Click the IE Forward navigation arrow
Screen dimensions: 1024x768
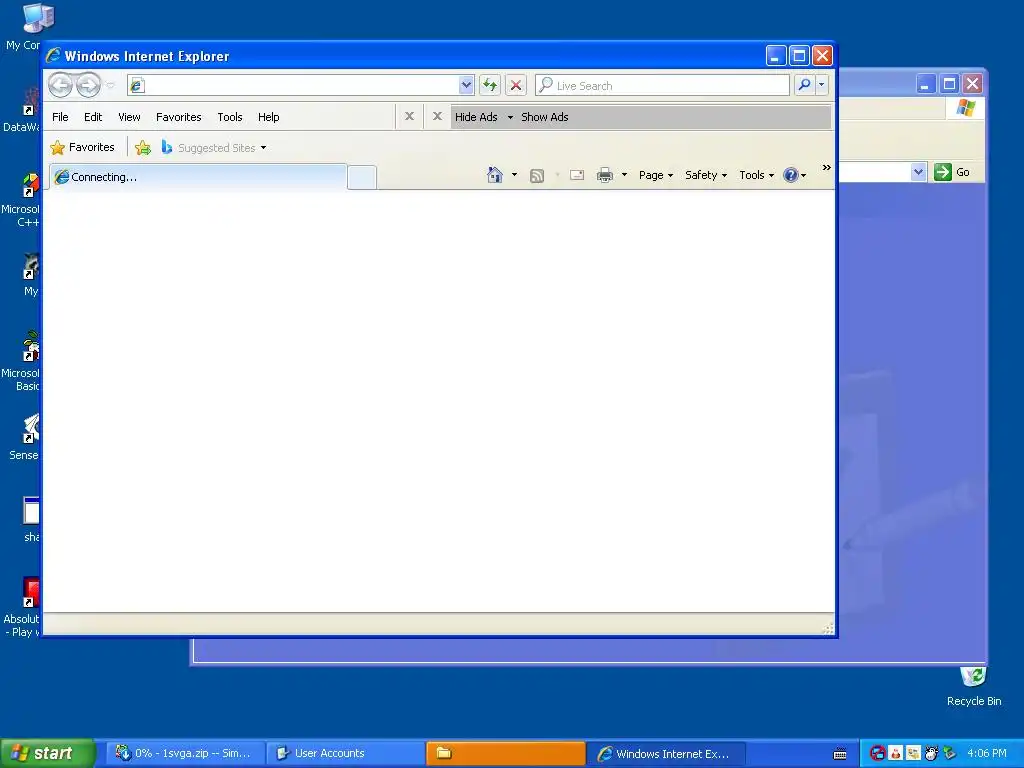tap(88, 85)
